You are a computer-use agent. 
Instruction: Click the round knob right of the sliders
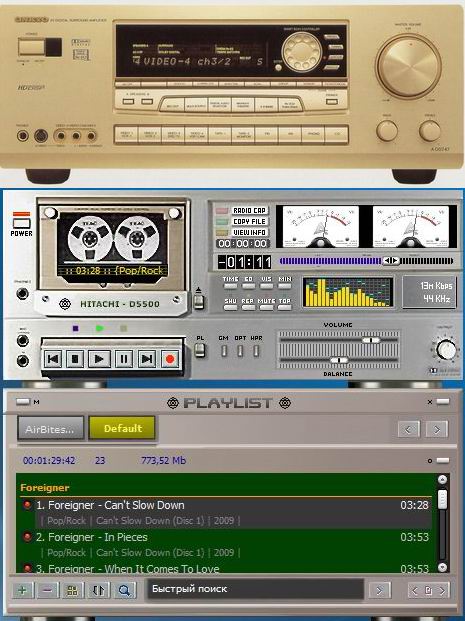(446, 349)
